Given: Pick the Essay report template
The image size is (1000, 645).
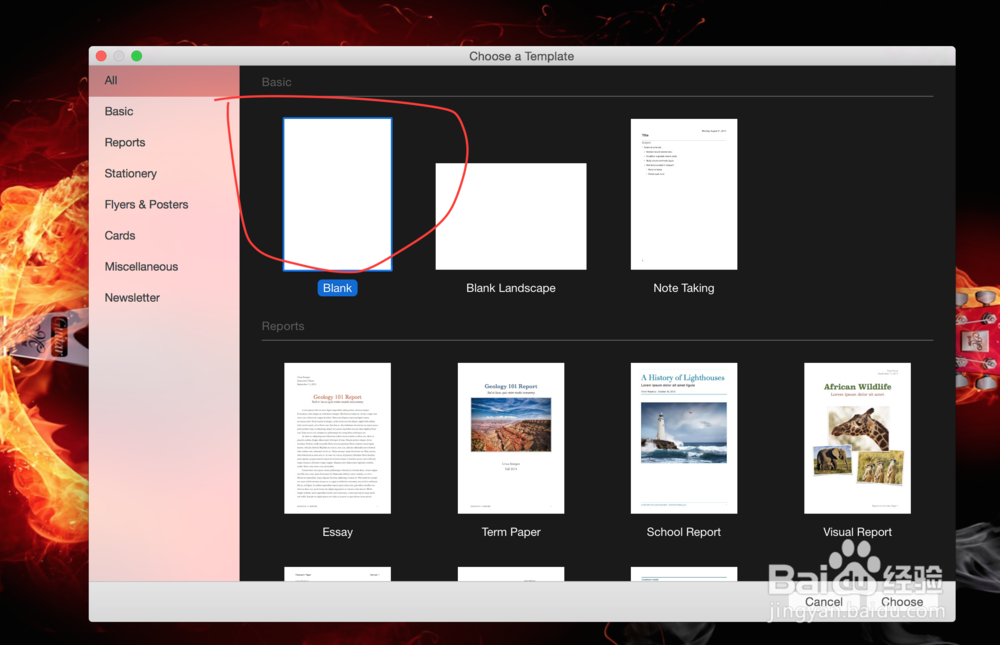Looking at the screenshot, I should coord(337,438).
